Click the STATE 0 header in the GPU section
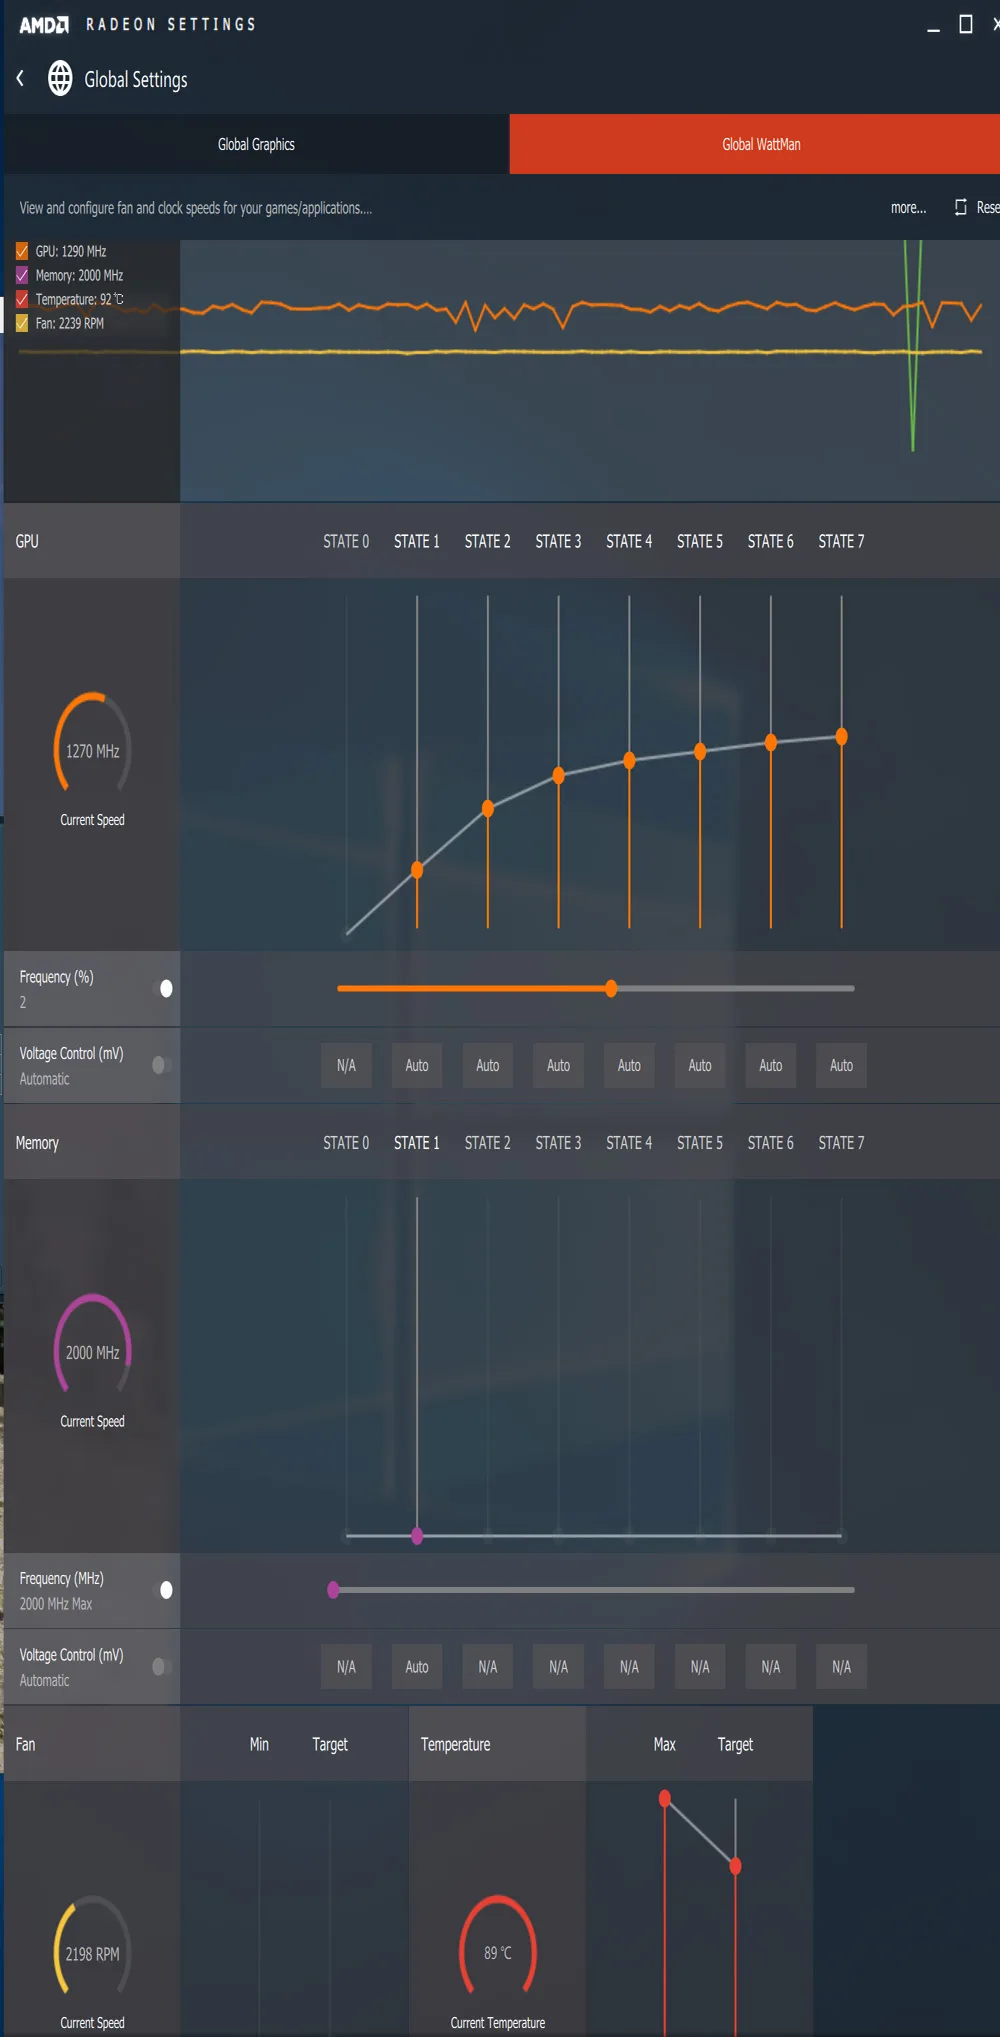1000x2037 pixels. click(346, 541)
